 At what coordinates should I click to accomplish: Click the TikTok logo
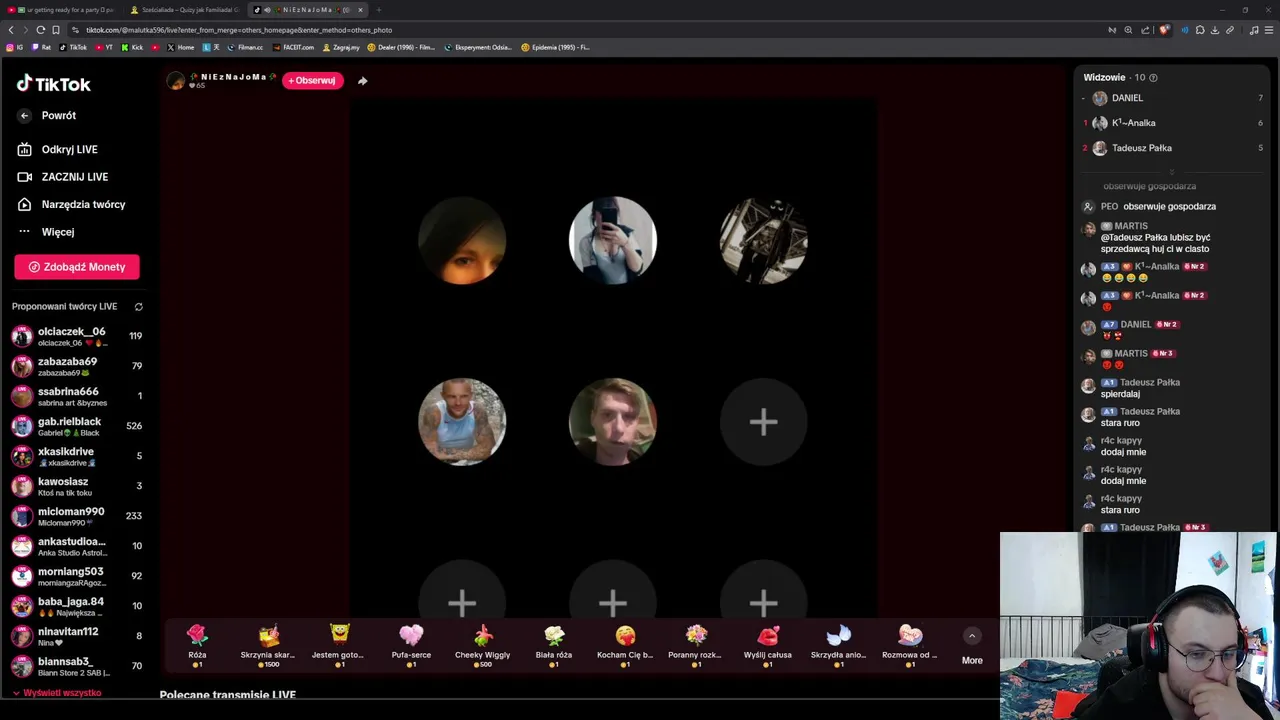tap(53, 84)
